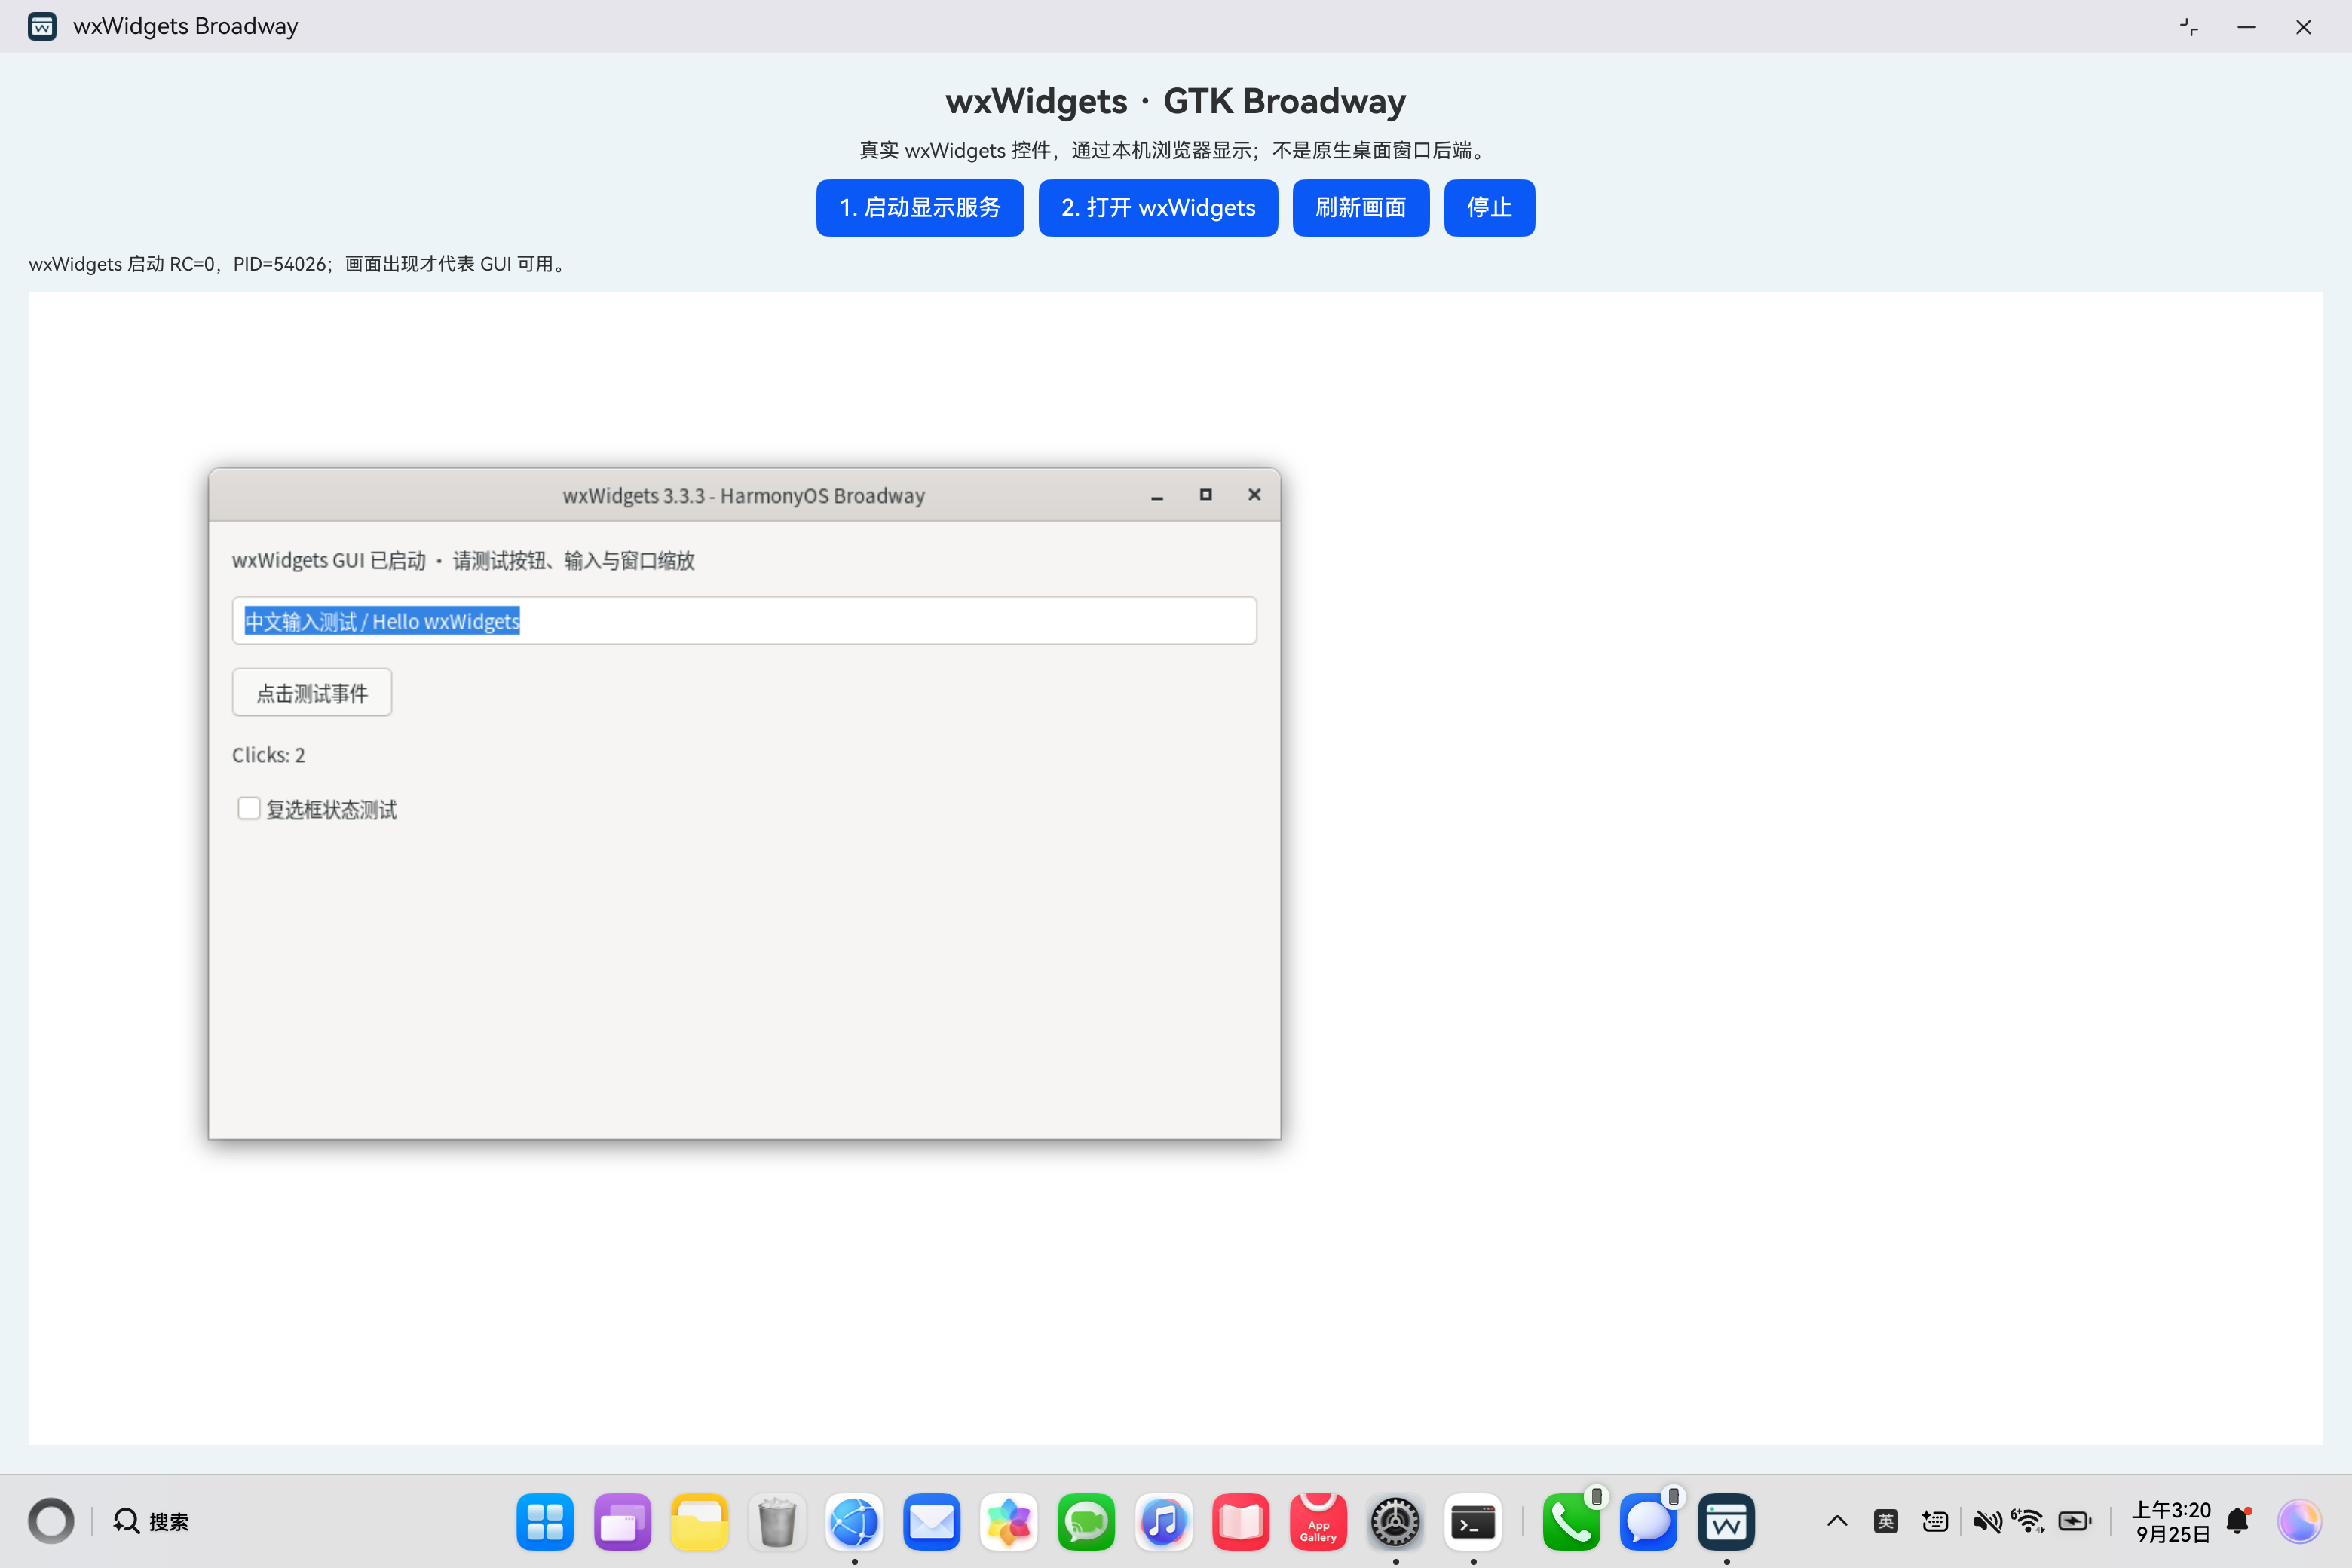2352x1568 pixels.
Task: Open the Wi-Fi network tray icon
Action: click(x=2029, y=1521)
